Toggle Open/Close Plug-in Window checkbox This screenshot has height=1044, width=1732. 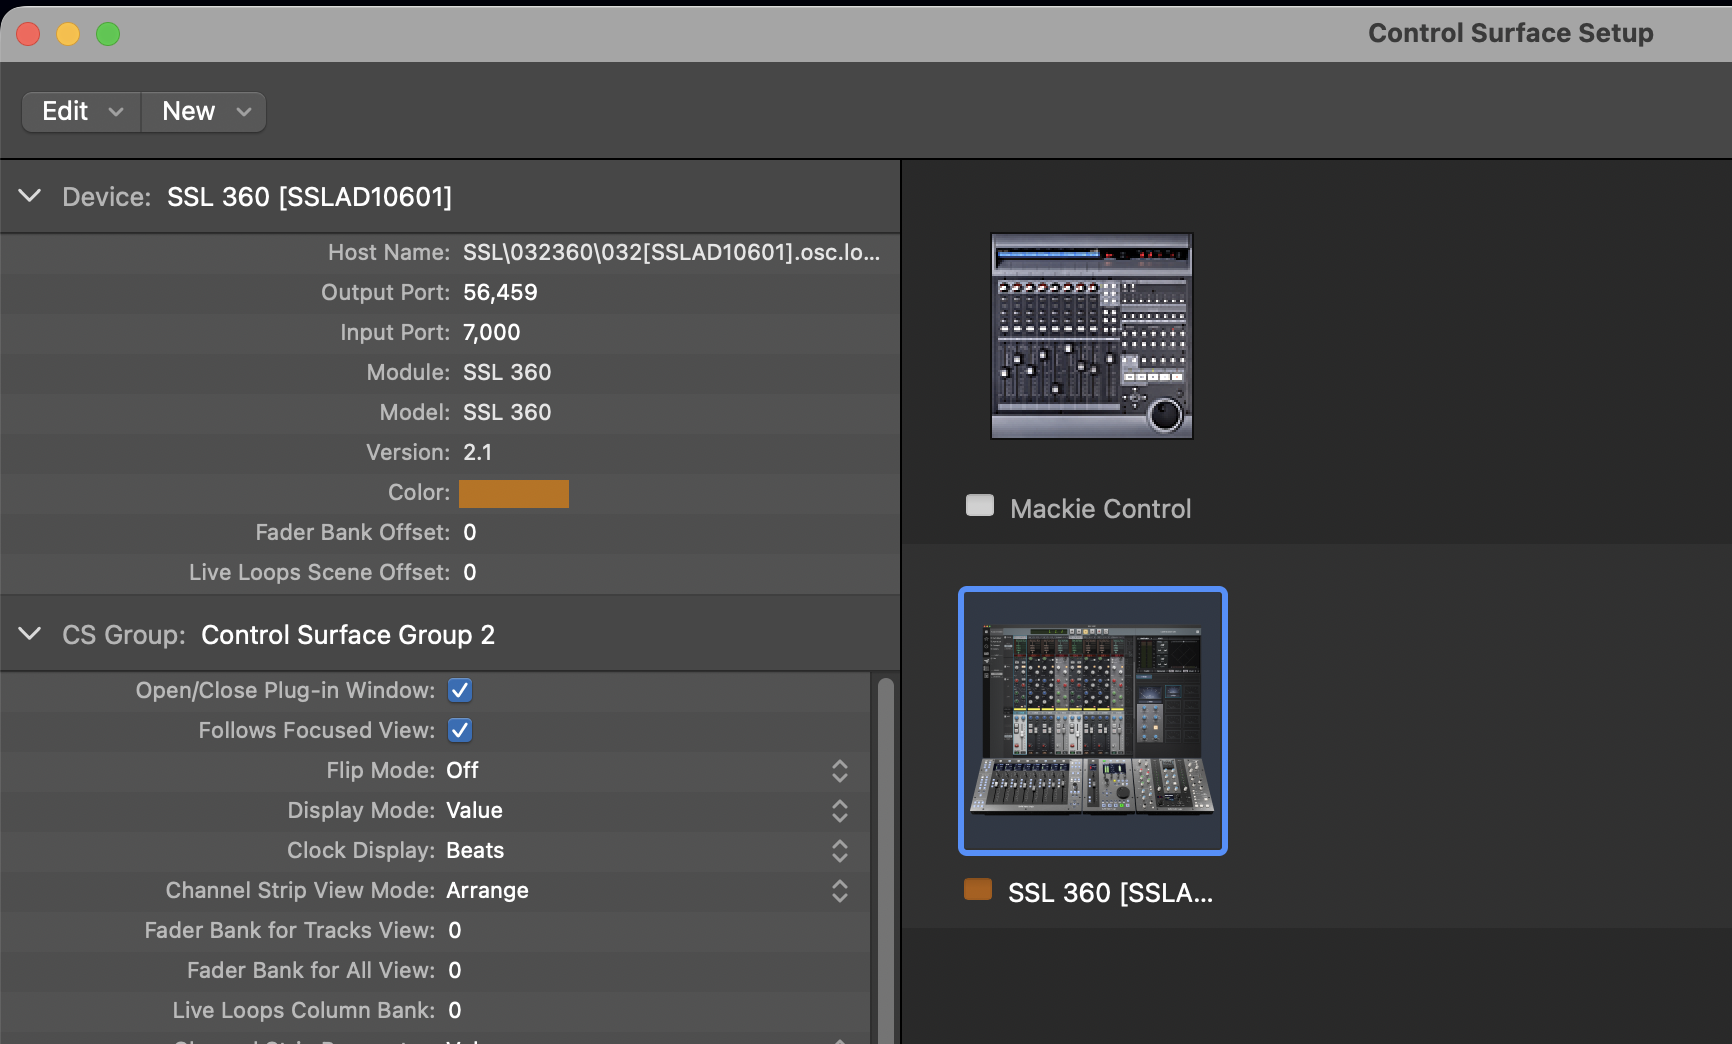460,690
